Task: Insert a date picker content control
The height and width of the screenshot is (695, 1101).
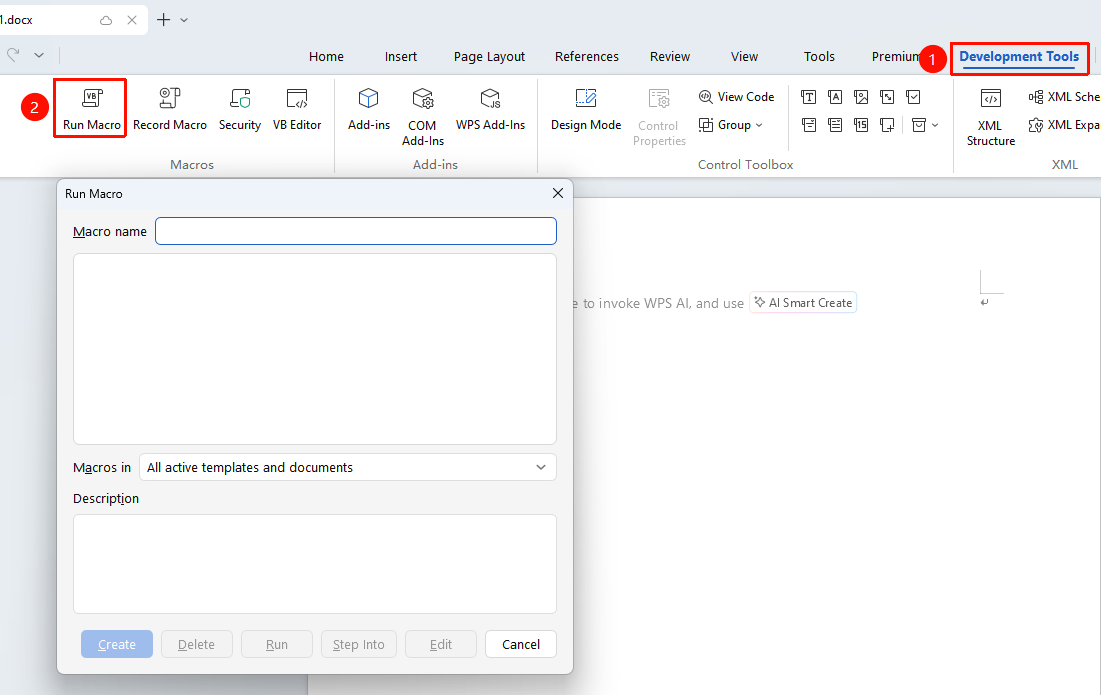Action: pyautogui.click(x=861, y=125)
